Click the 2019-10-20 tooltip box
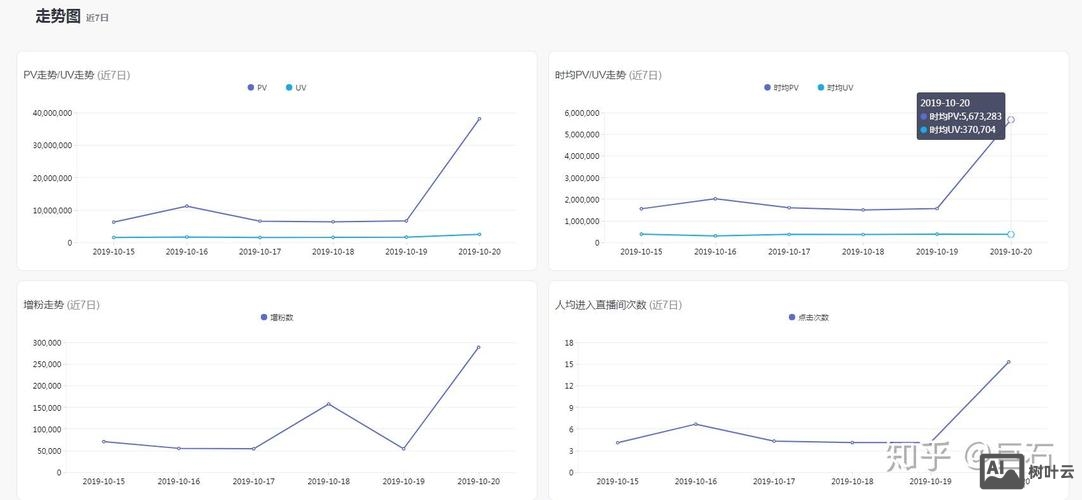Viewport: 1082px width, 500px height. click(x=960, y=116)
